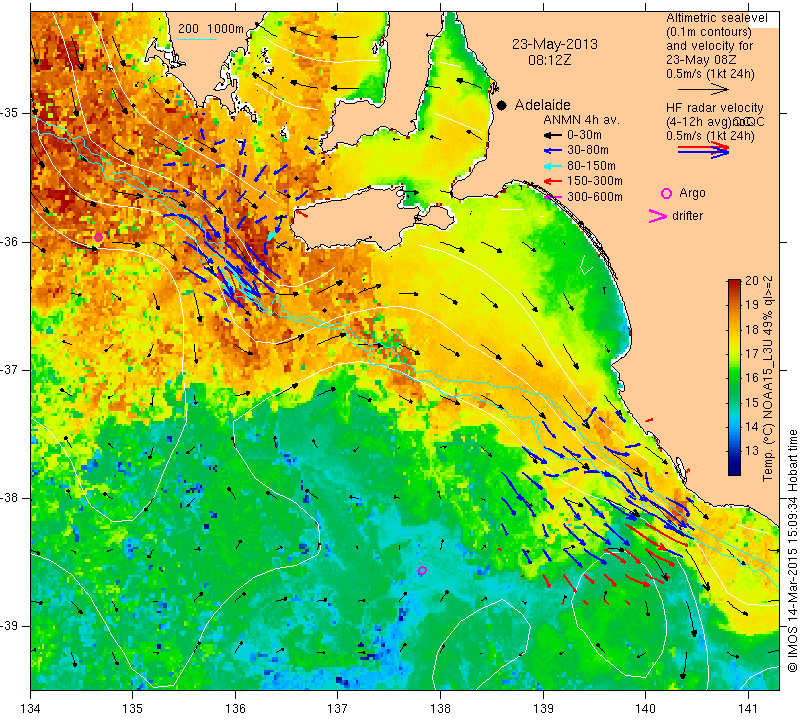800x720 pixels.
Task: Click the 'Argo' legend label
Action: click(692, 193)
